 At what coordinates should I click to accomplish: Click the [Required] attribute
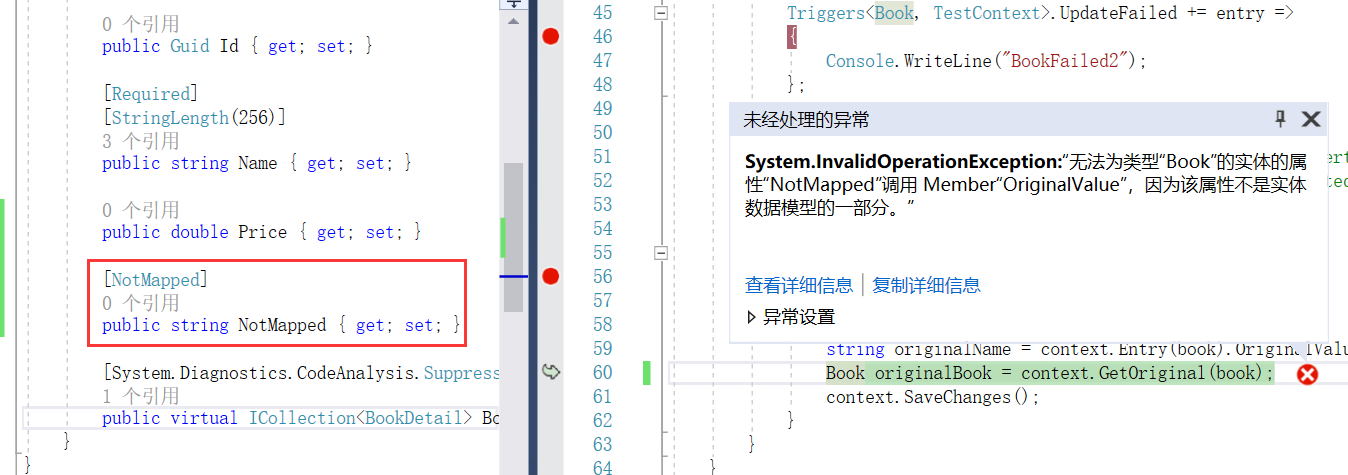coord(150,94)
